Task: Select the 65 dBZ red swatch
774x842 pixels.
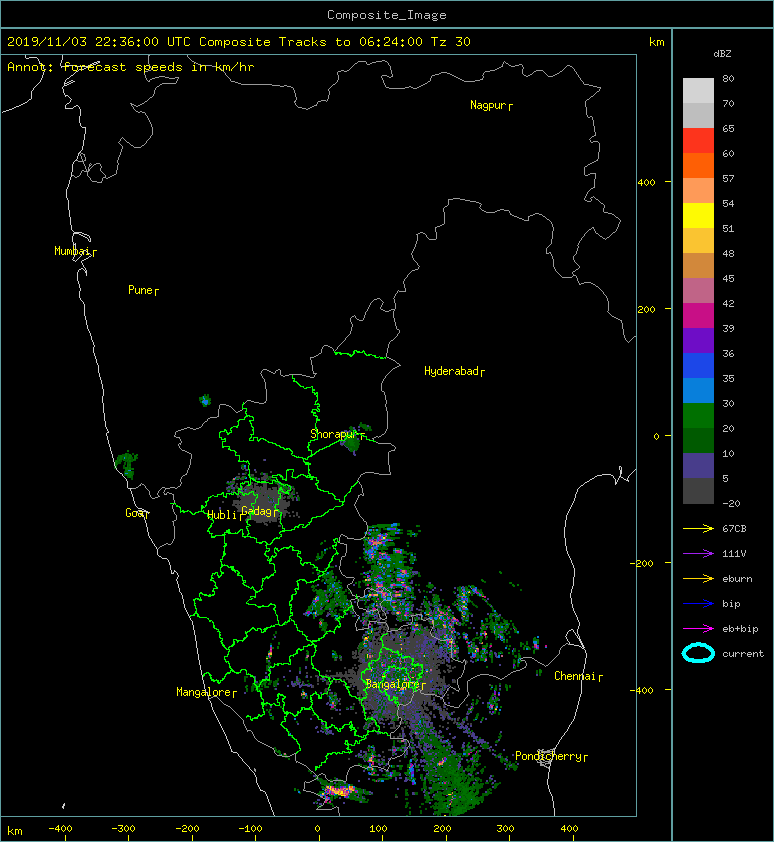Action: [698, 140]
